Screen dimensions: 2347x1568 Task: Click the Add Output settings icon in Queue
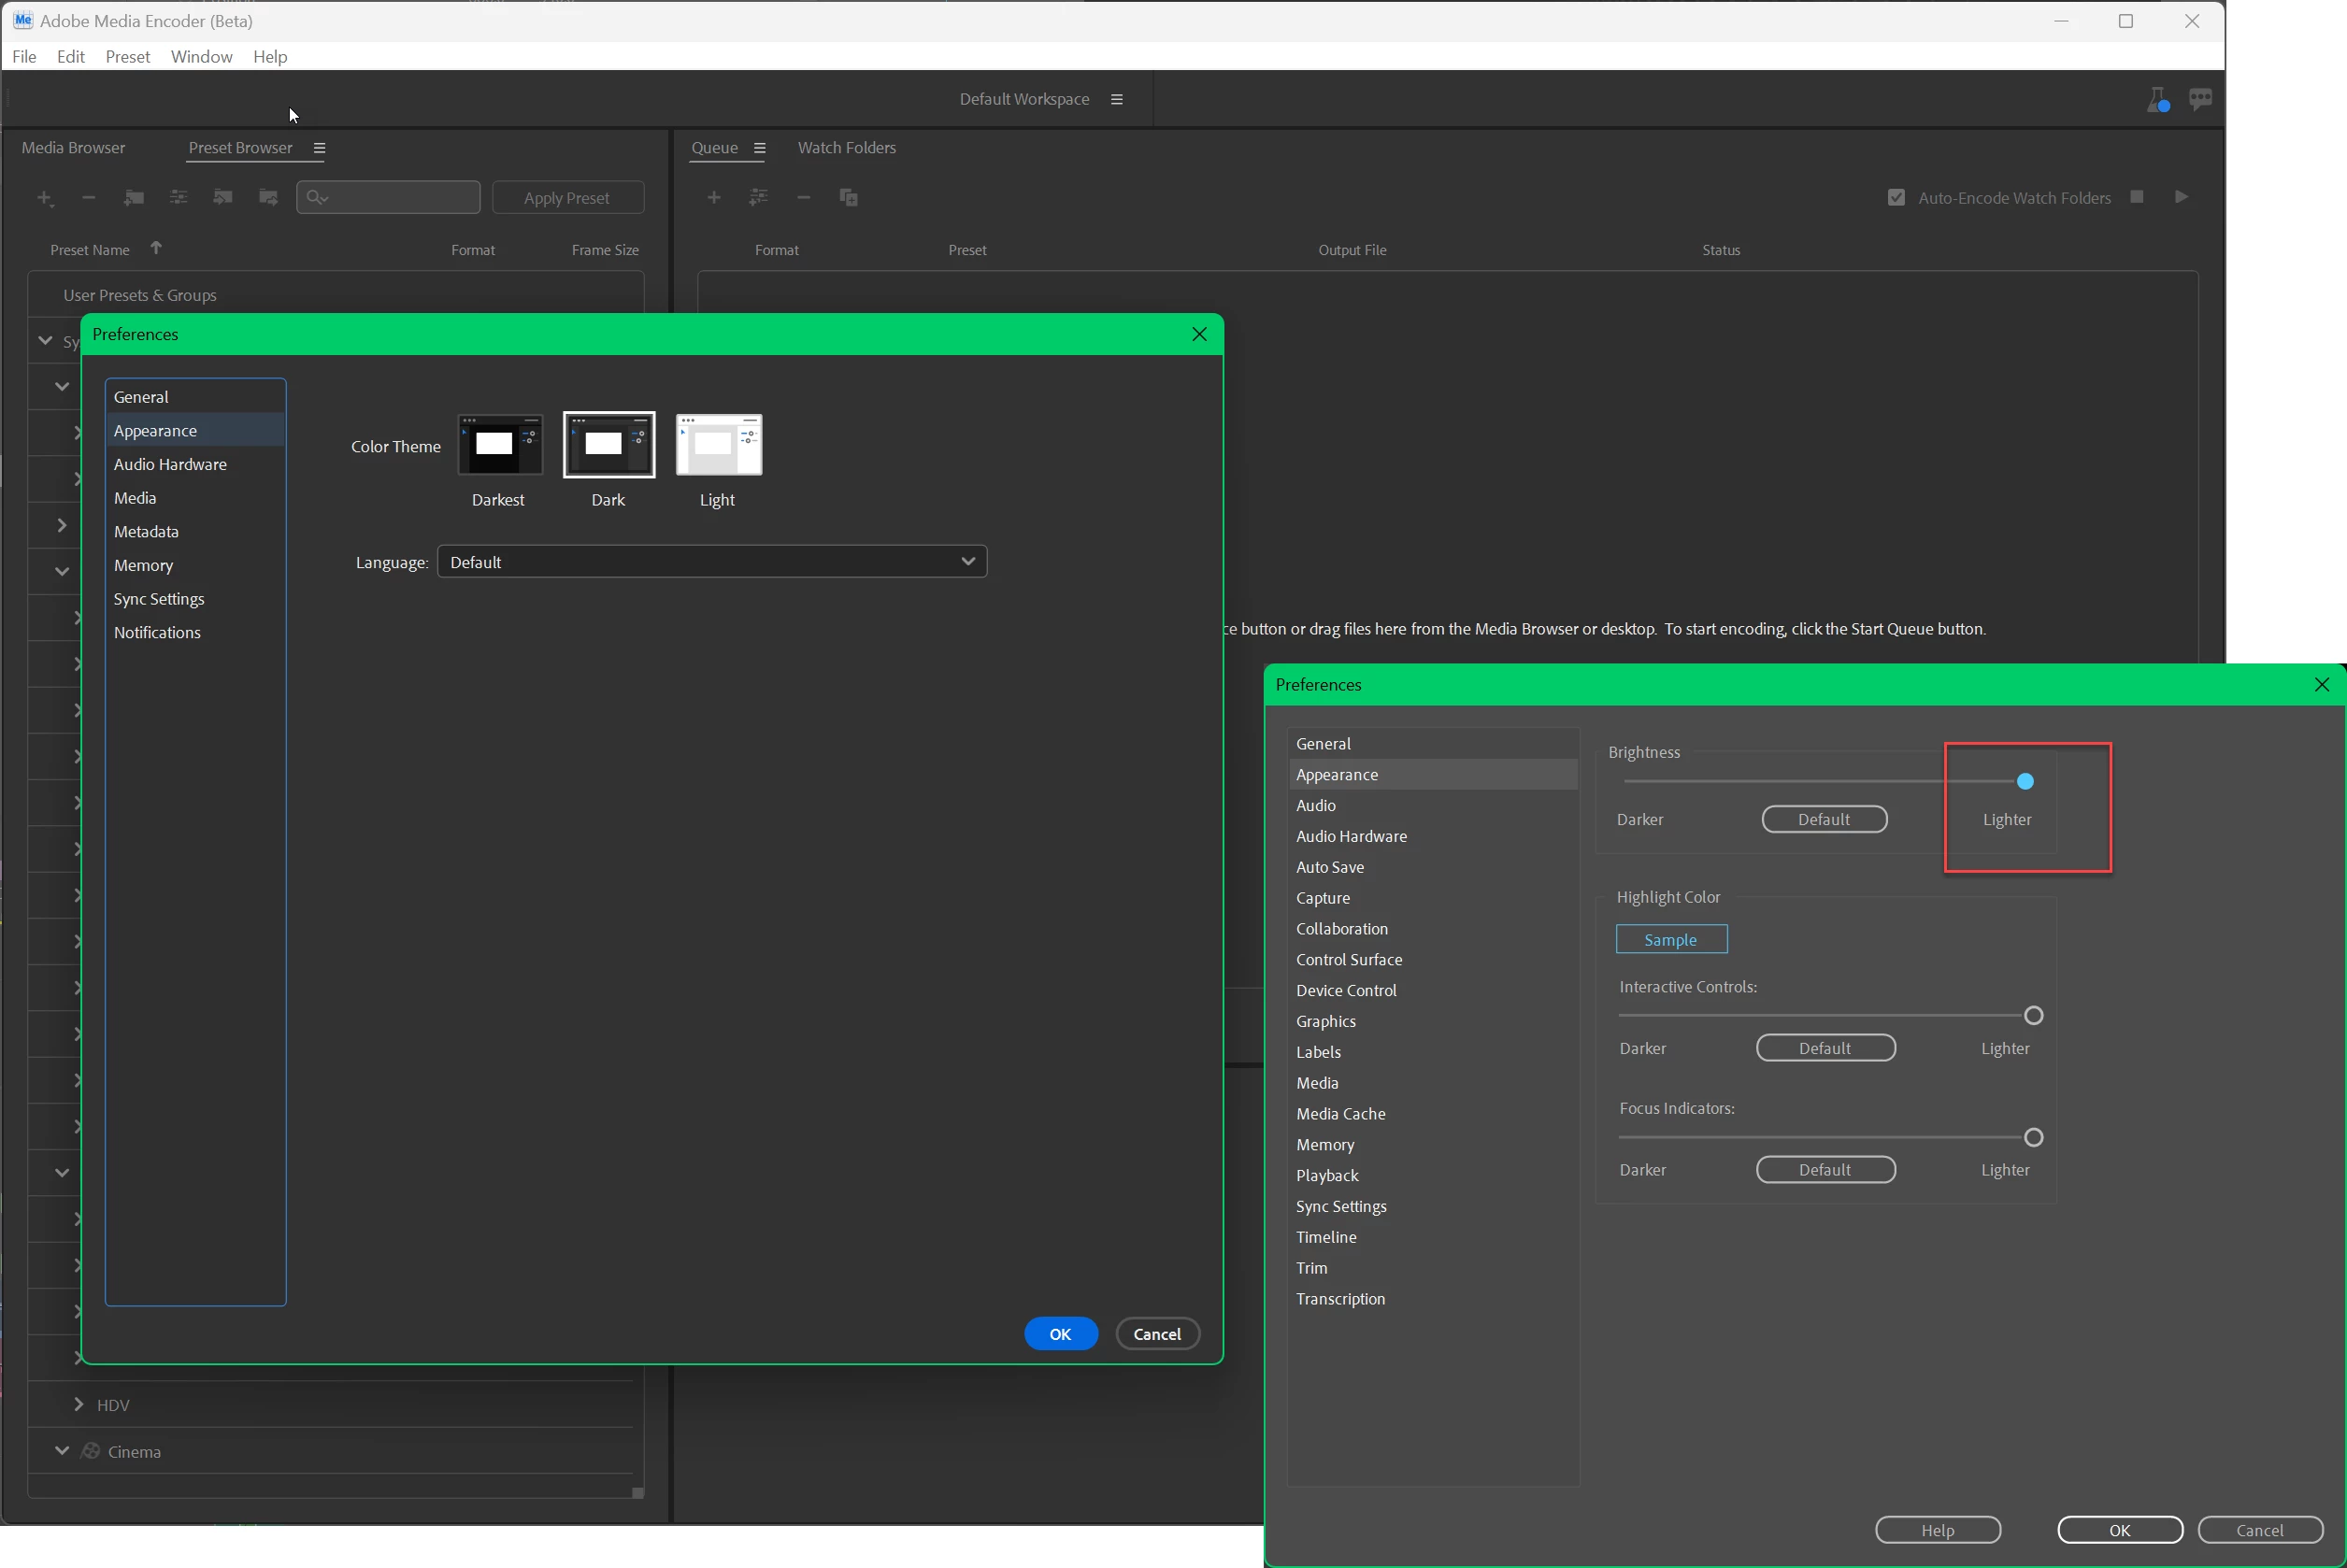click(x=758, y=198)
